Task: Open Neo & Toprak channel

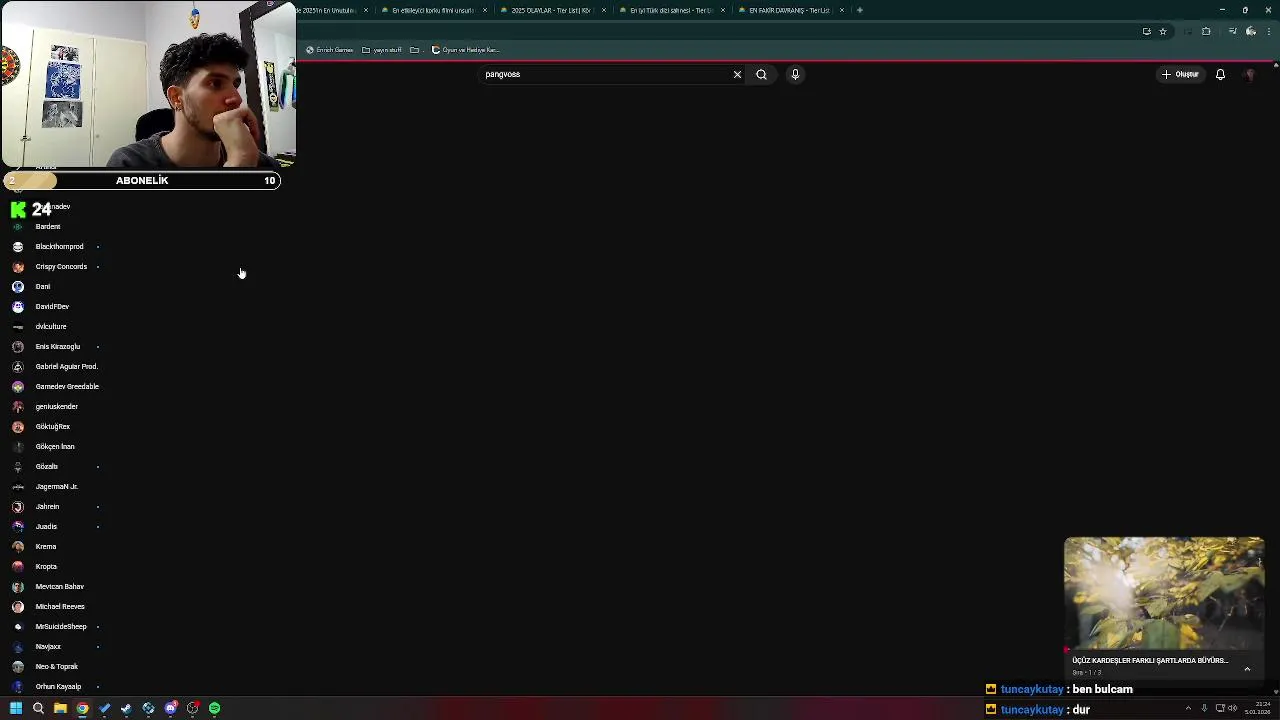Action: pyautogui.click(x=55, y=667)
